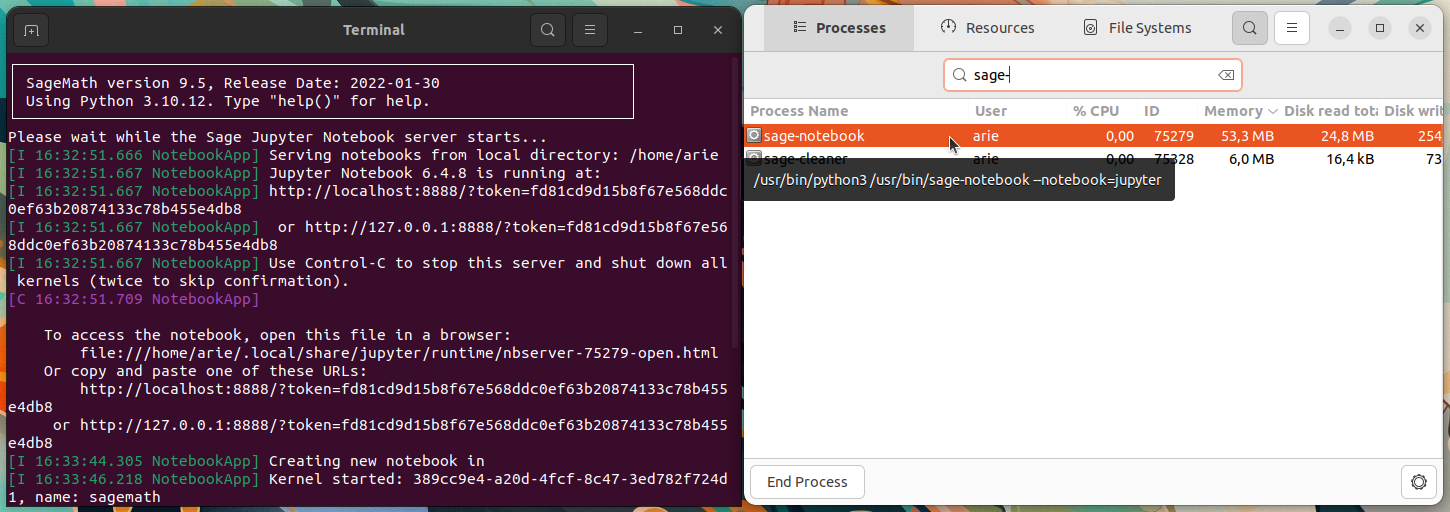Minimize the Terminal window

638,30
